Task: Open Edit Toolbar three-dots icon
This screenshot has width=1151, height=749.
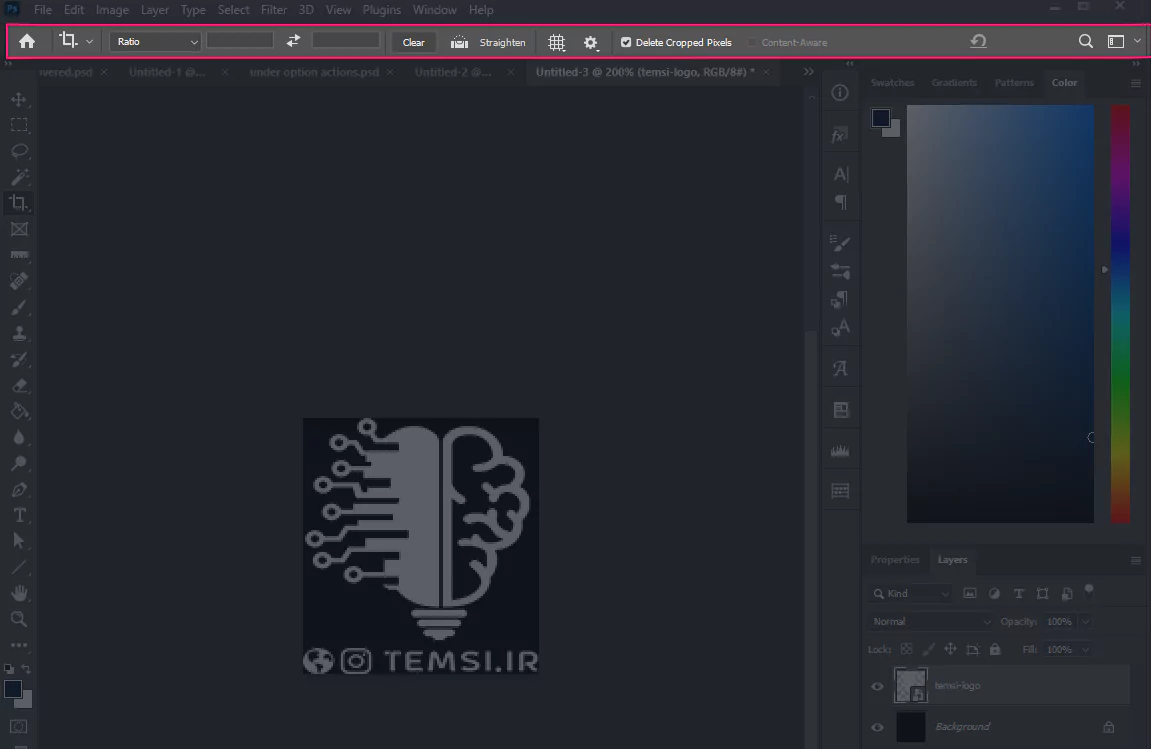Action: click(19, 645)
